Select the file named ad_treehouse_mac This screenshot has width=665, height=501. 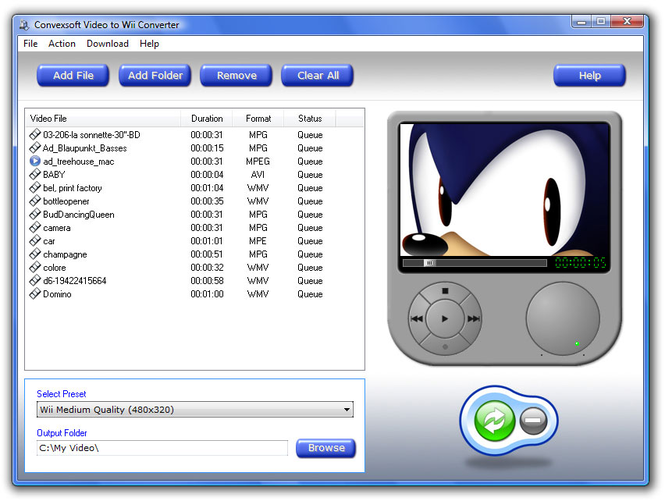click(x=78, y=162)
